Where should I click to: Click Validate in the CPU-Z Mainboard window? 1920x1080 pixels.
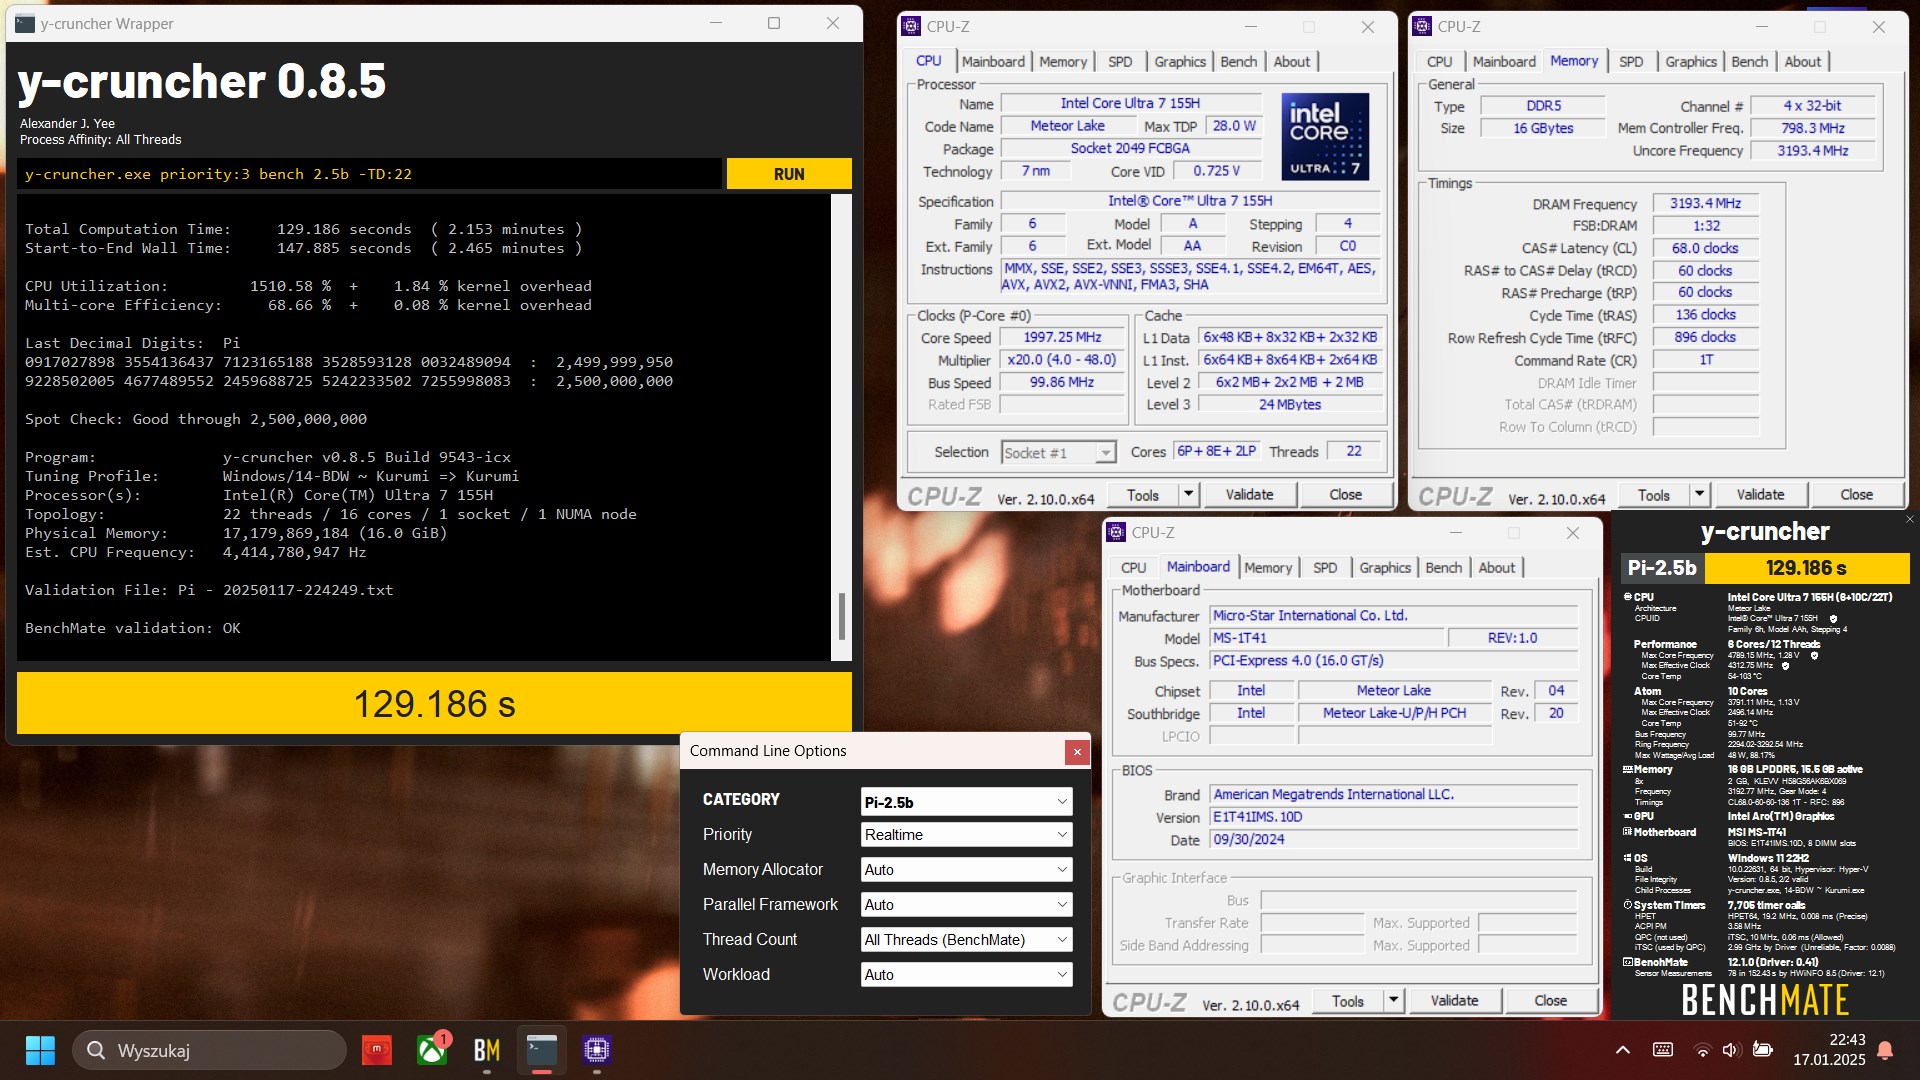(x=1454, y=1000)
